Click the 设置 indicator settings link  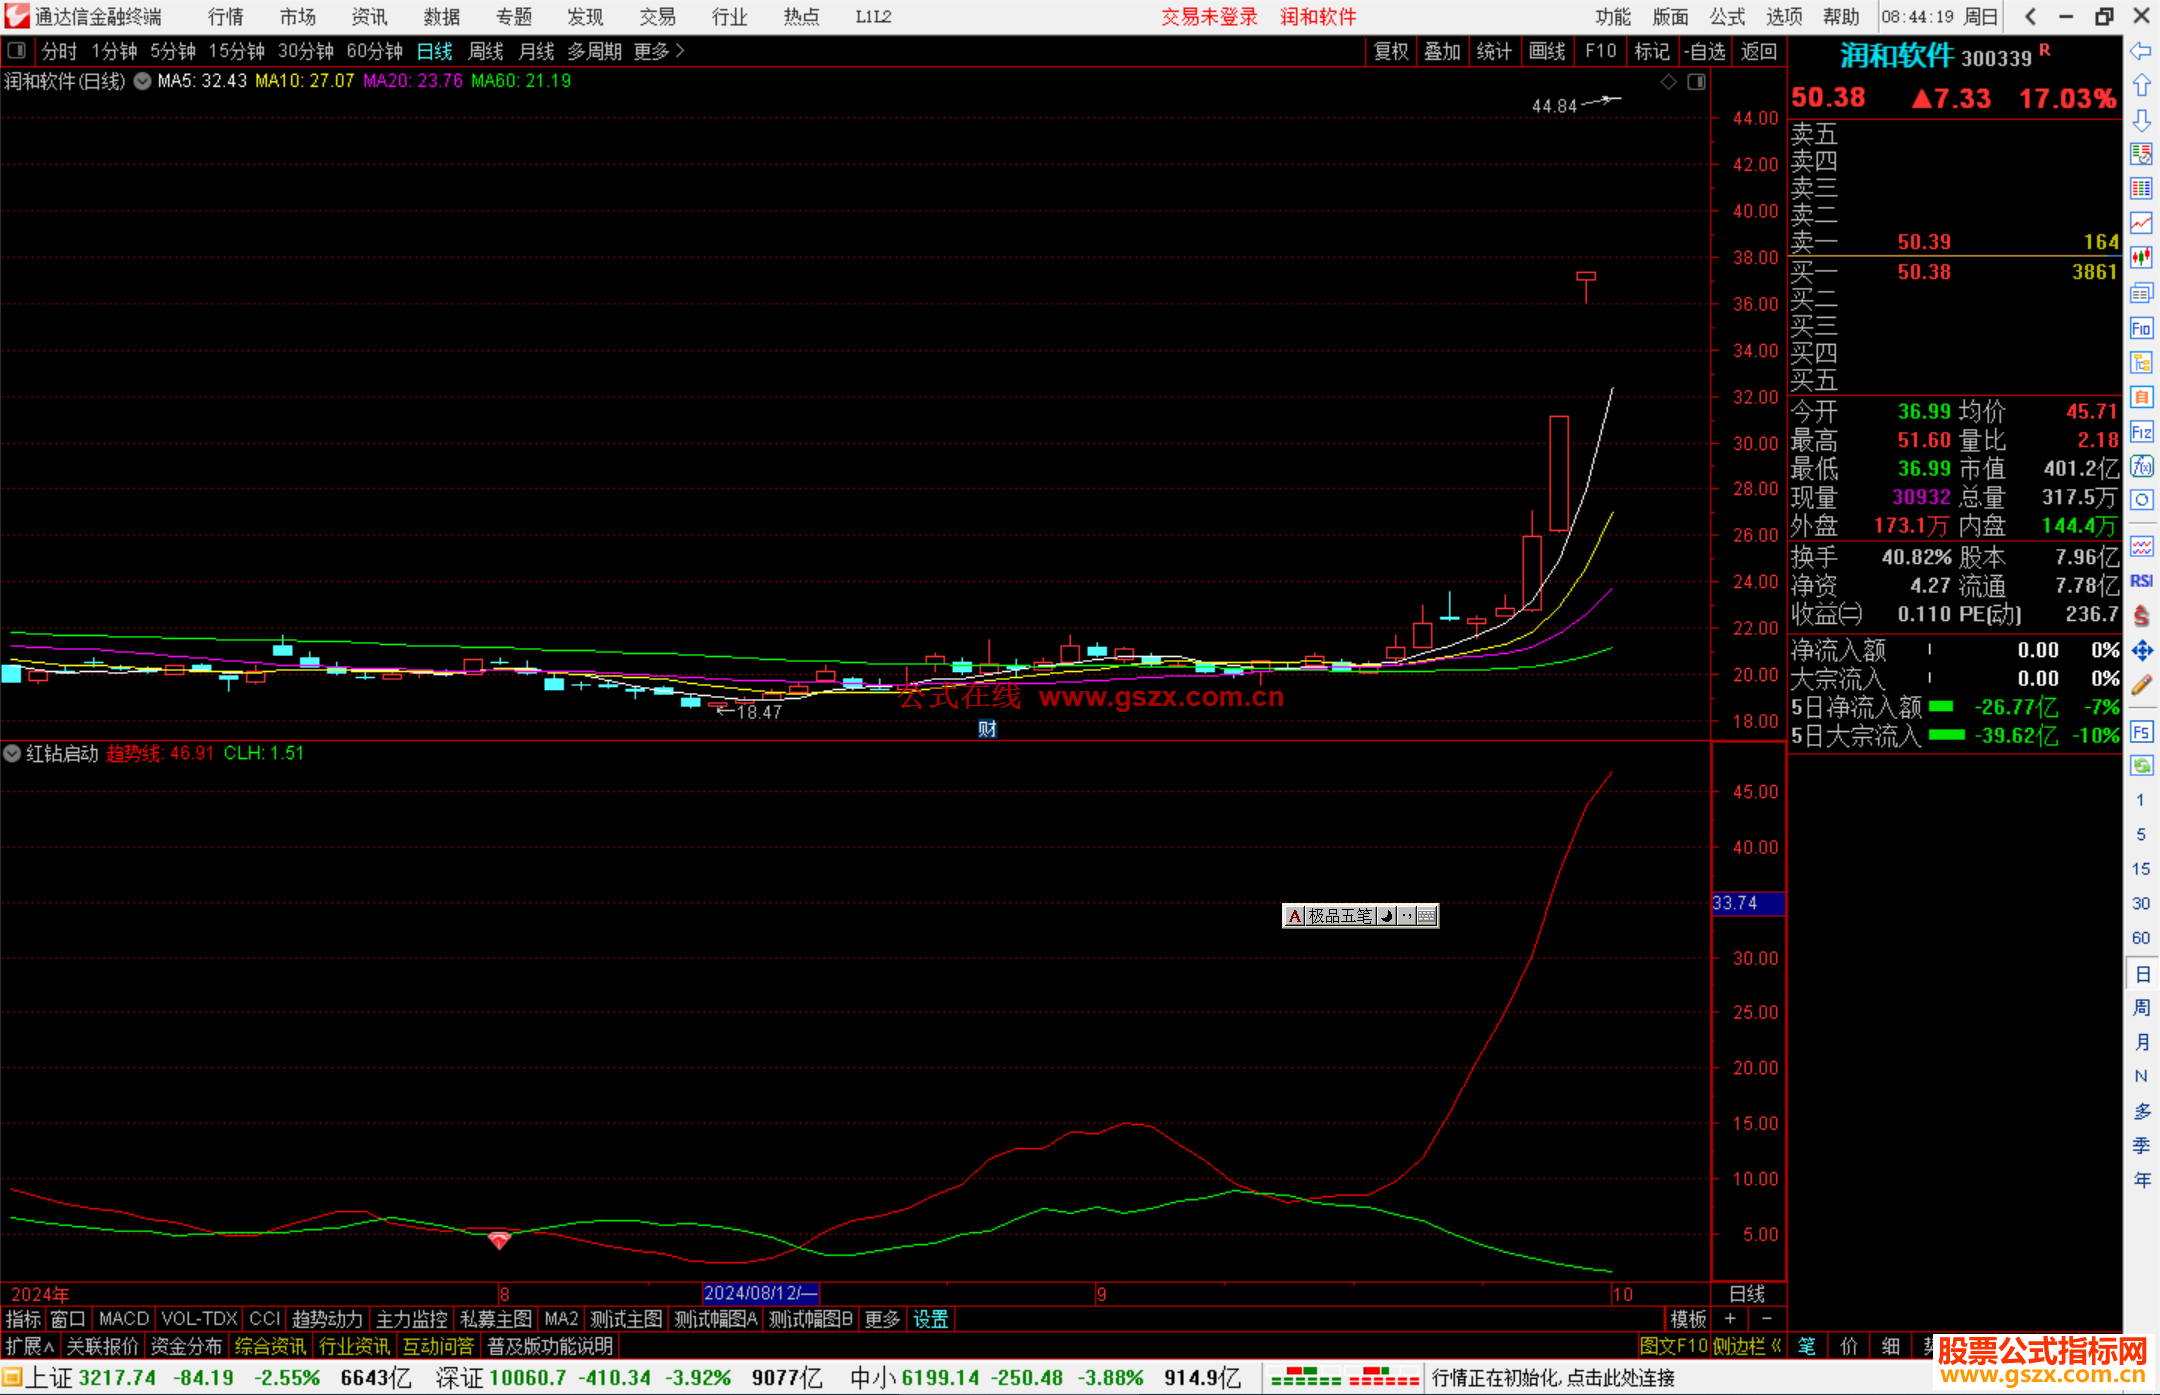(x=930, y=1319)
